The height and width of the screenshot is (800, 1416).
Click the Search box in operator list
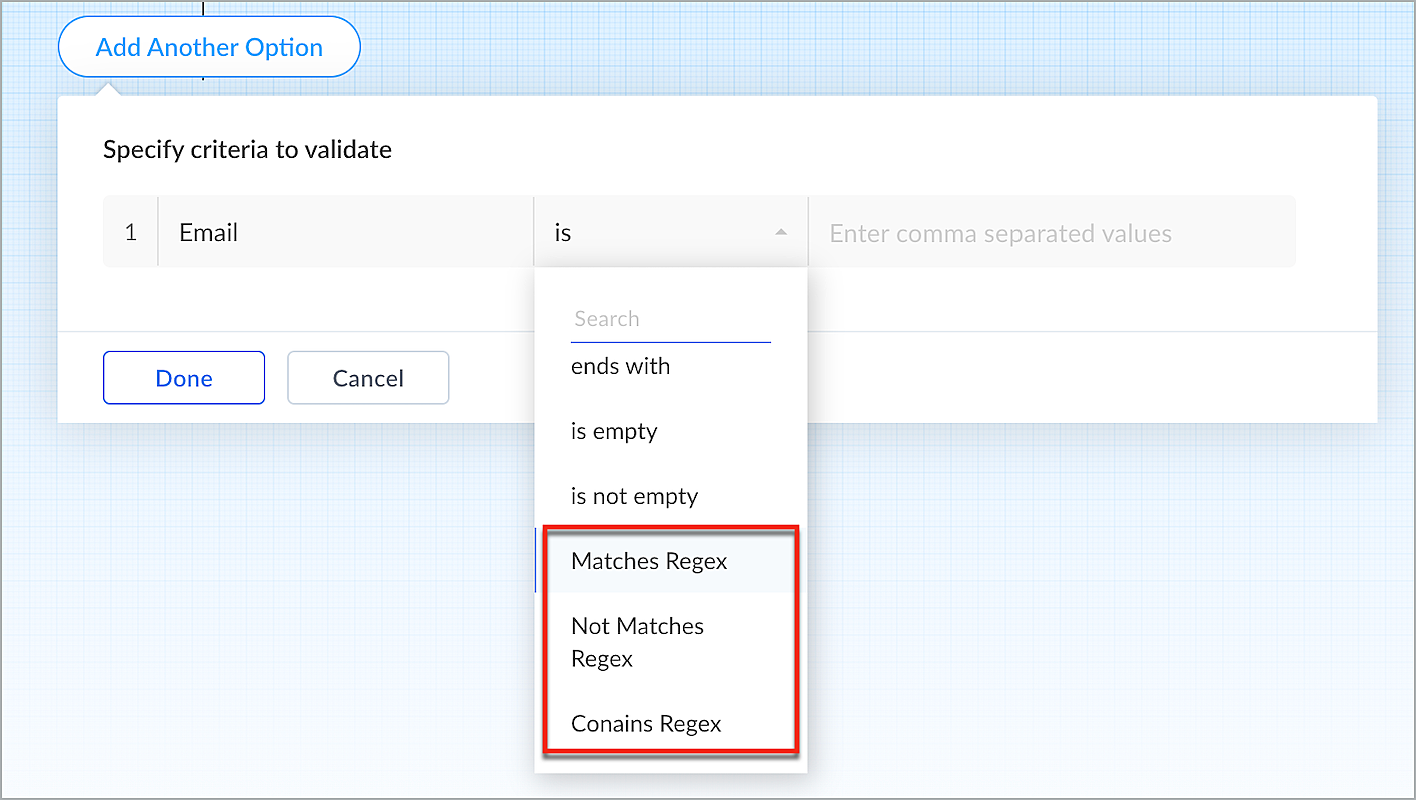[670, 319]
